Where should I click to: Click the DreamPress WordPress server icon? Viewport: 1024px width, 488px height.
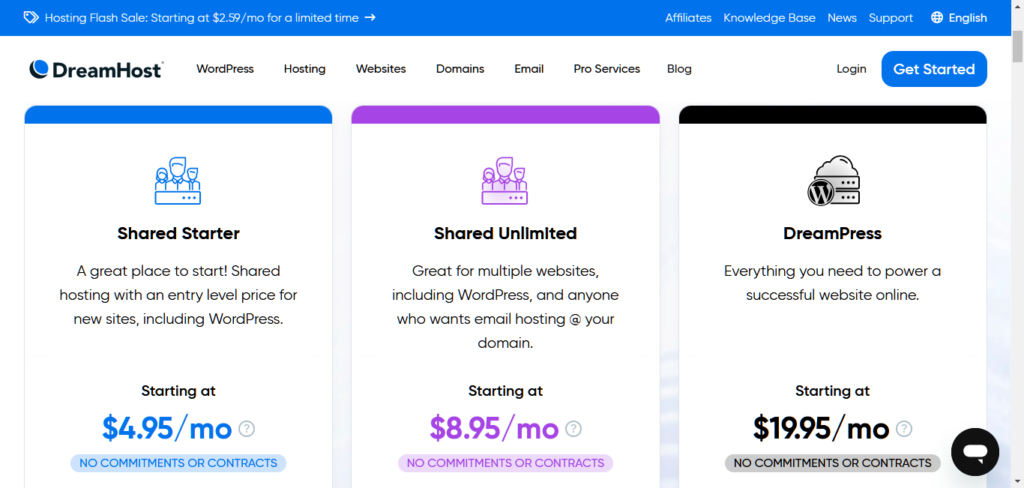pyautogui.click(x=833, y=181)
